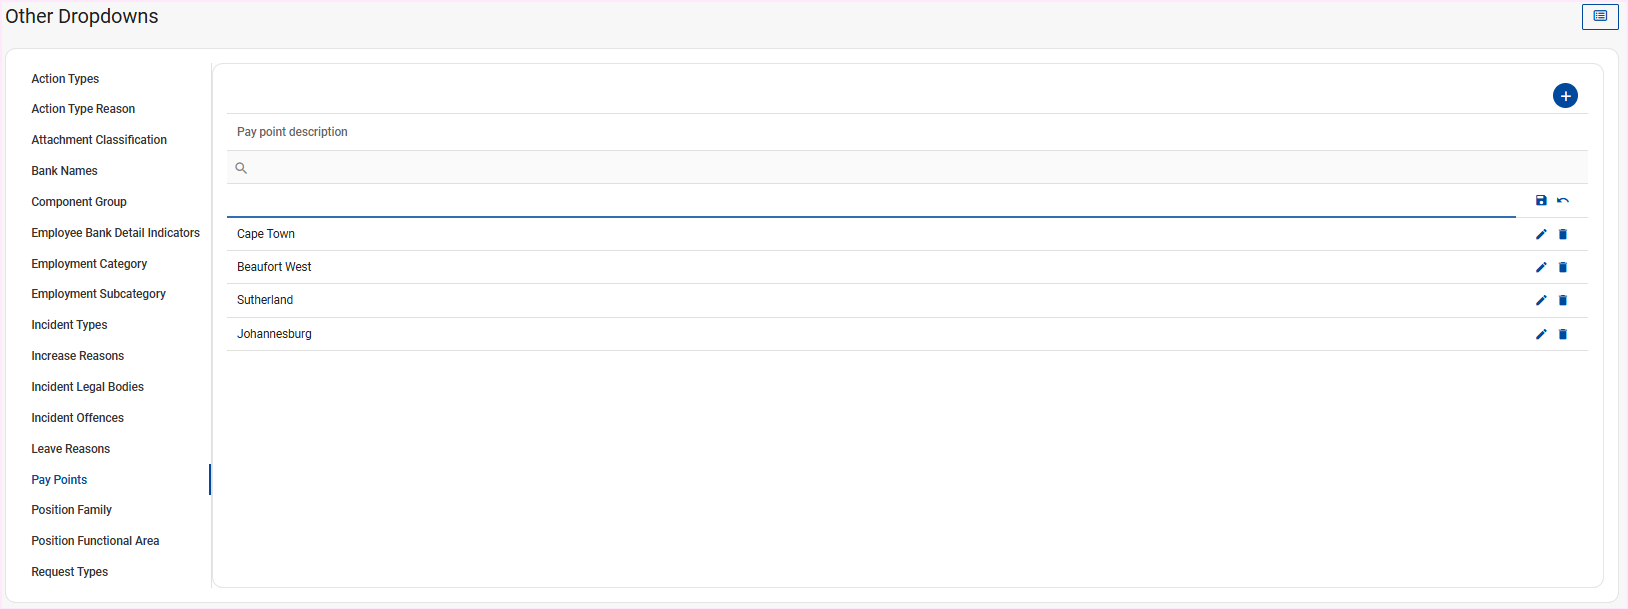This screenshot has height=609, width=1628.
Task: Open the Action Types menu item
Action: [x=65, y=79]
